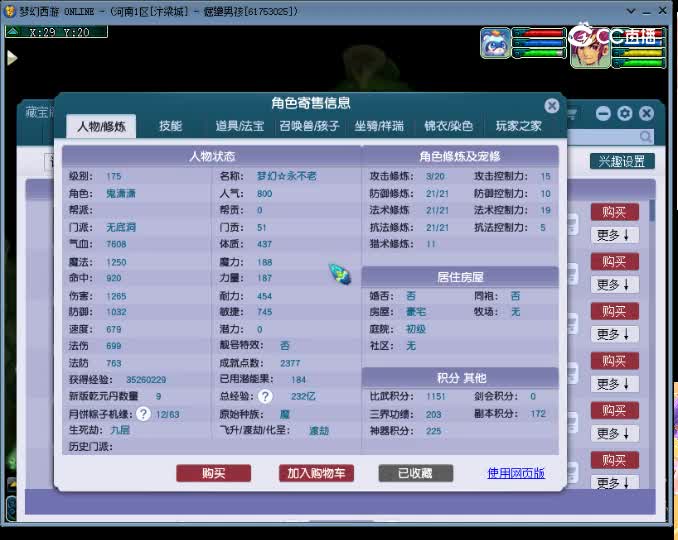This screenshot has width=678, height=540.
Task: Click the settings gear icon in 藏宝阁 window
Action: pos(624,113)
